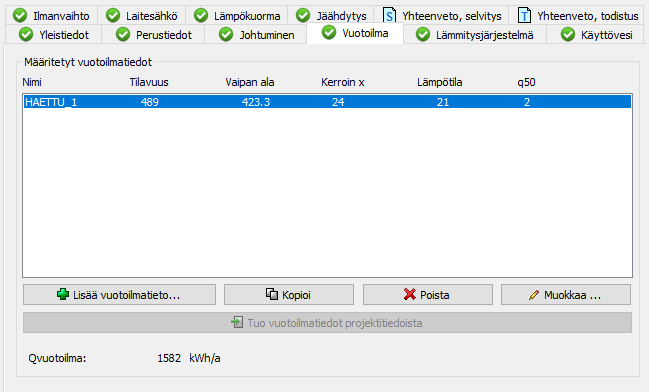Switch to the Lämpökuorma tab
Image resolution: width=649 pixels, height=392 pixels.
237,16
